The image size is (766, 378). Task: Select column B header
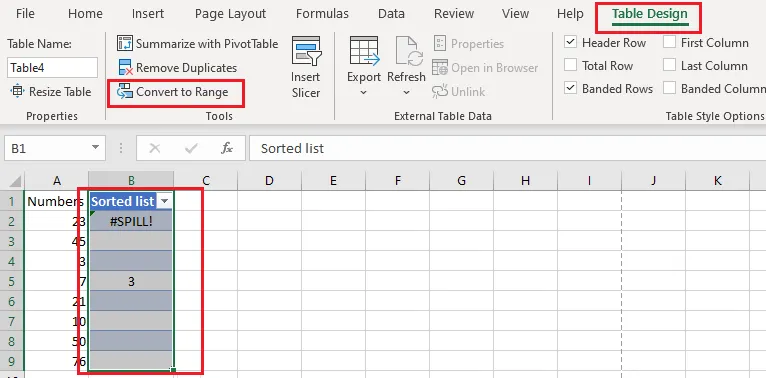point(131,181)
